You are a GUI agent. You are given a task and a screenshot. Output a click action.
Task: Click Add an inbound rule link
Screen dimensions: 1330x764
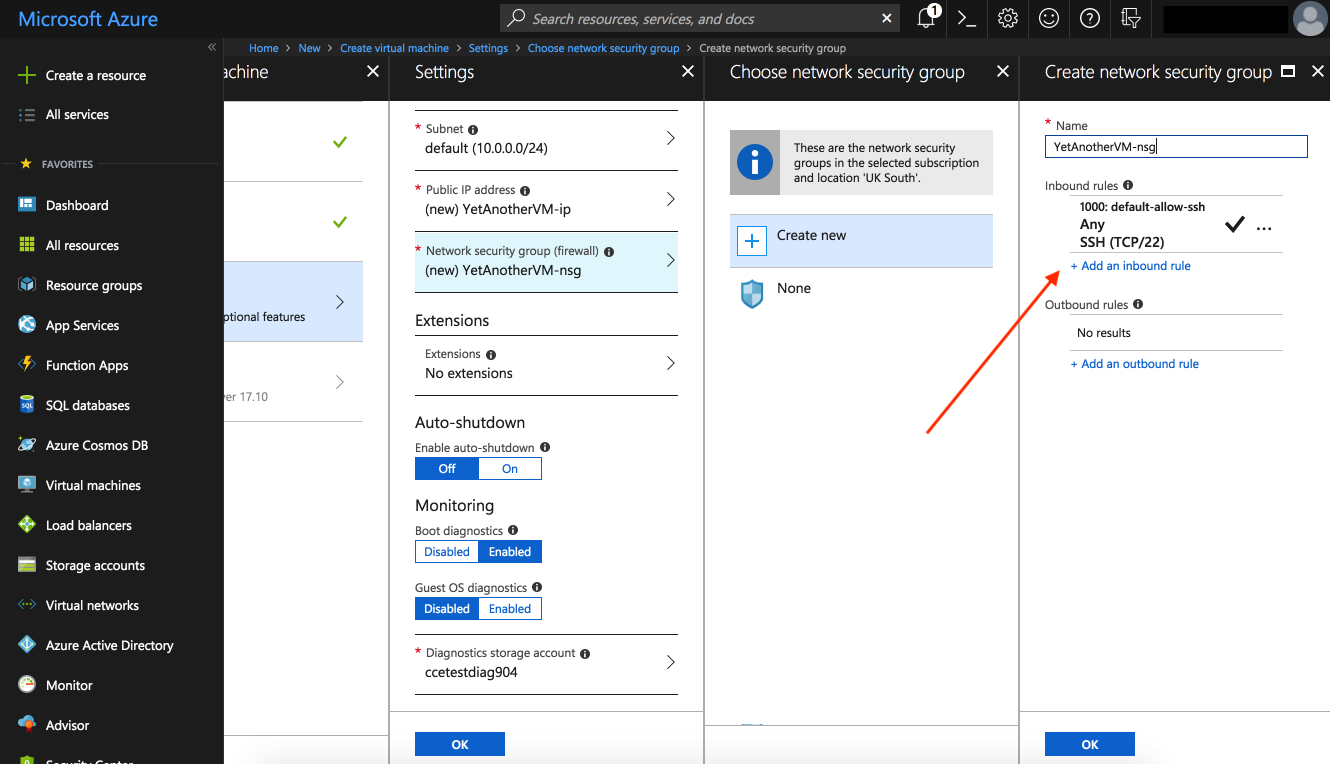[x=1130, y=266]
